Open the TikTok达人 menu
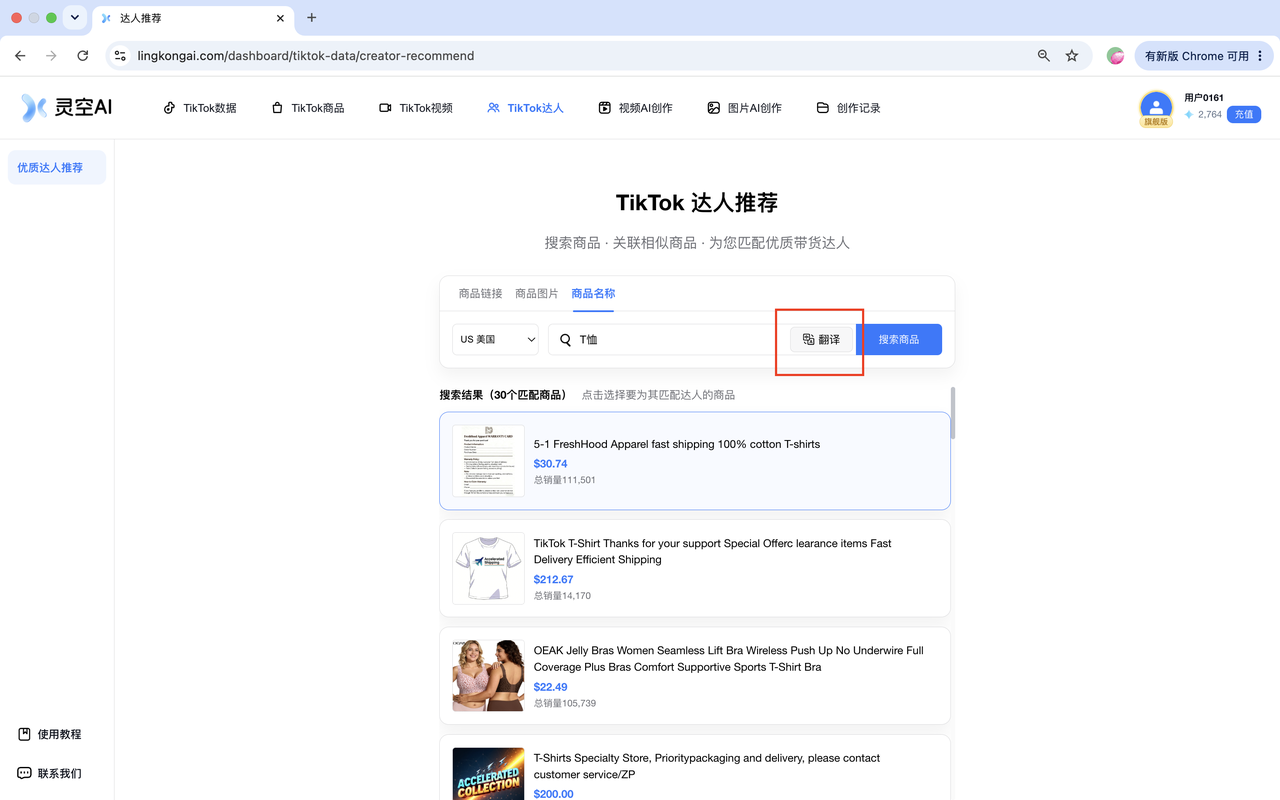This screenshot has width=1280, height=800. pyautogui.click(x=525, y=108)
